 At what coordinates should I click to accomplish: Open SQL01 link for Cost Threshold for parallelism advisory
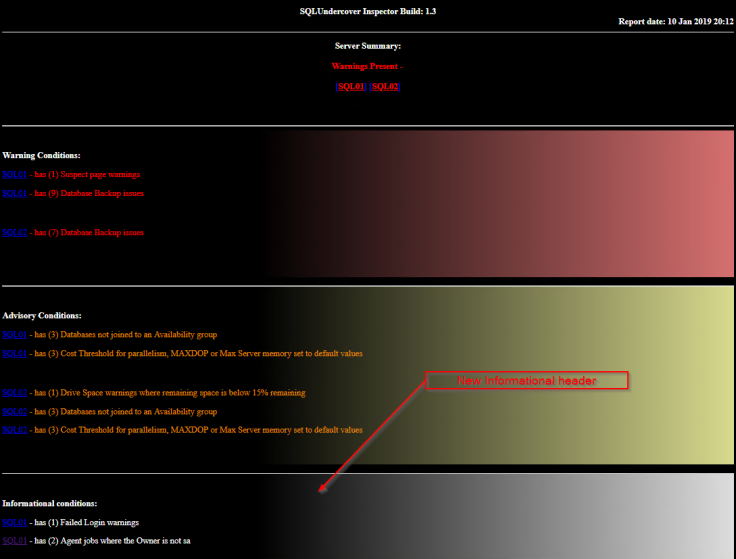(15, 353)
